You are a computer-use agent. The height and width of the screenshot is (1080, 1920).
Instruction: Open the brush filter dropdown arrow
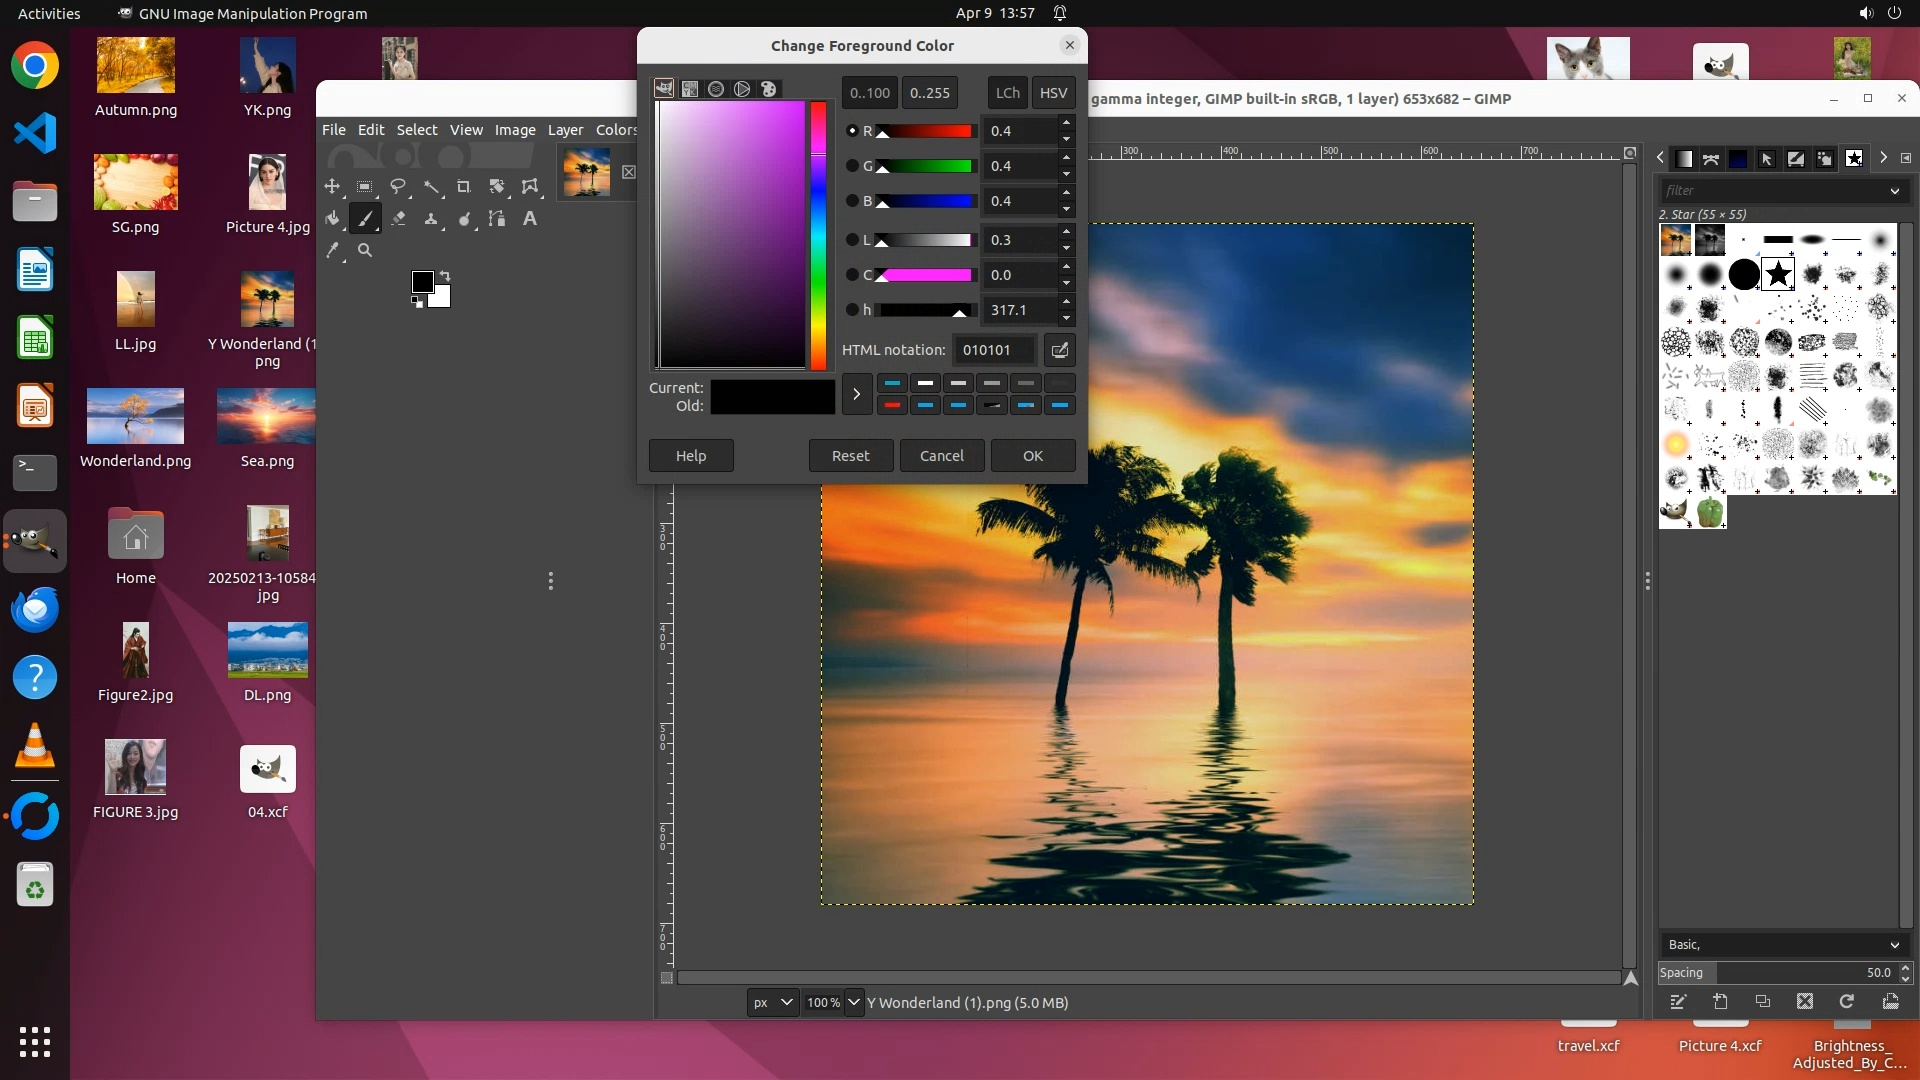pos(1894,191)
